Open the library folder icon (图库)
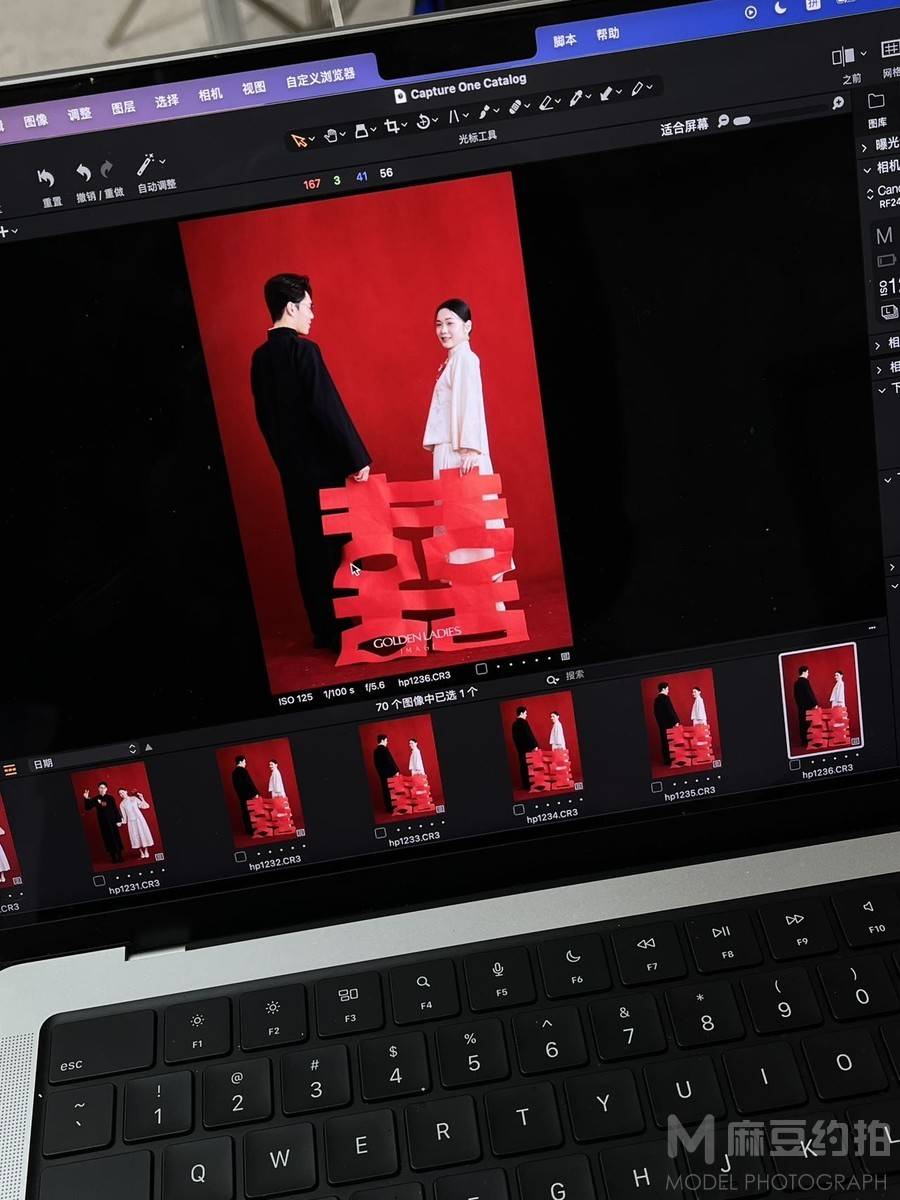The width and height of the screenshot is (900, 1200). (x=876, y=101)
